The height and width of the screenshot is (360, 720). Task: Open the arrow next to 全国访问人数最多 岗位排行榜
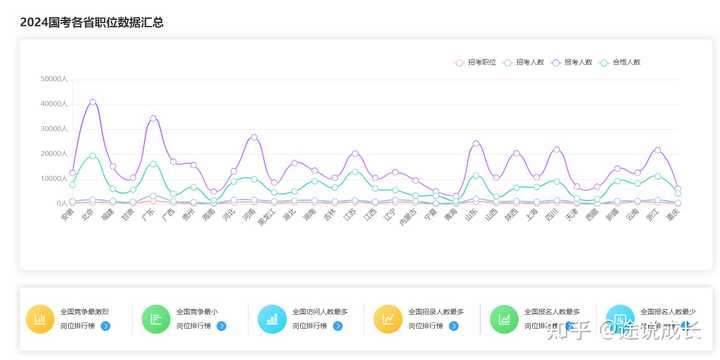(x=338, y=326)
